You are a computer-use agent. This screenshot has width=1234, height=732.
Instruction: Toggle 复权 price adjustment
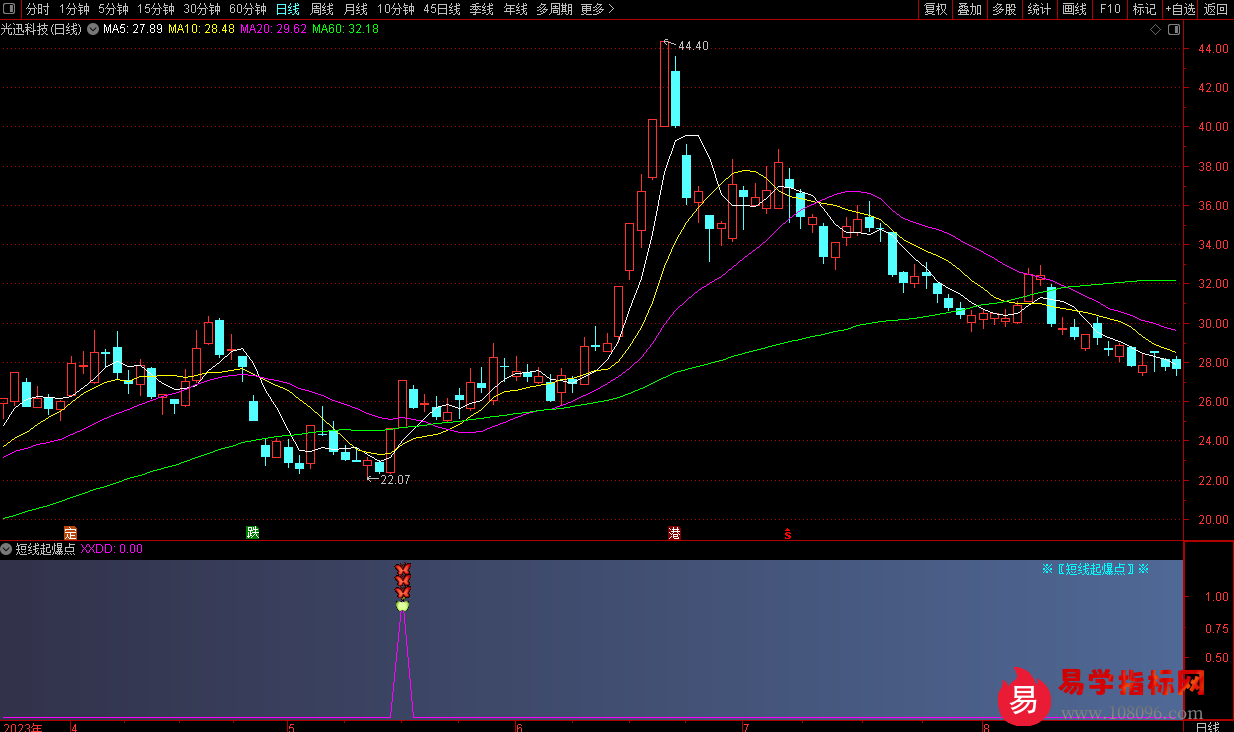[x=935, y=9]
